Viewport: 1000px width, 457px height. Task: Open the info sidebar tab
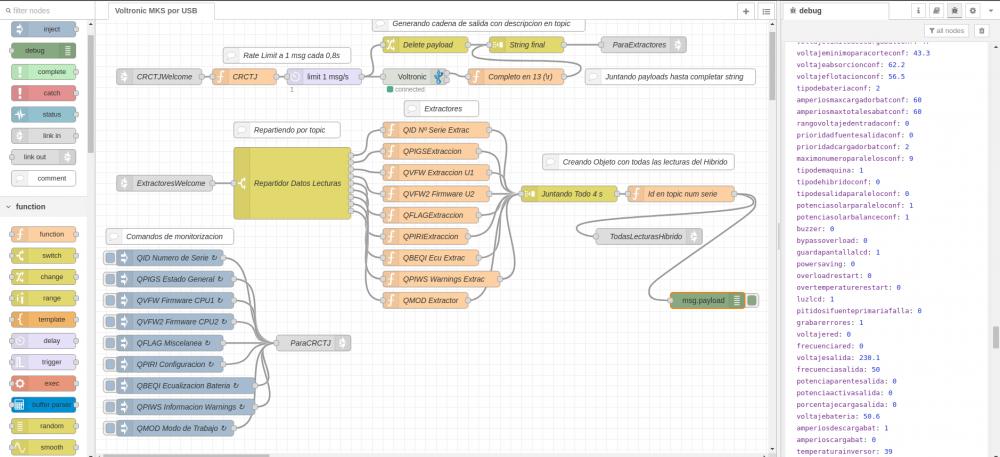[919, 11]
